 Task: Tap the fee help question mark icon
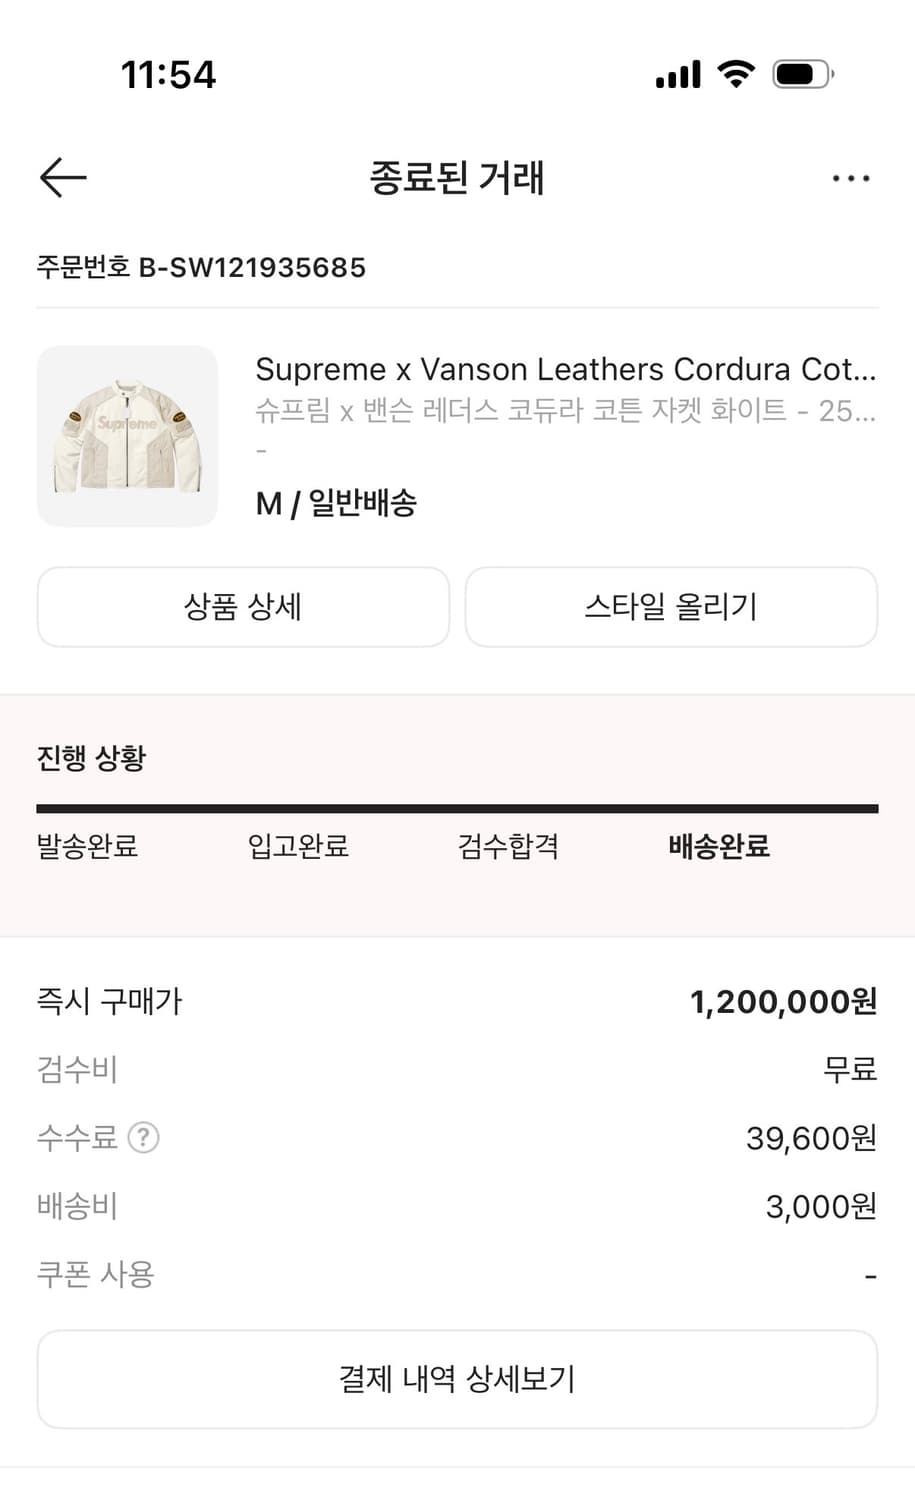coord(144,1137)
